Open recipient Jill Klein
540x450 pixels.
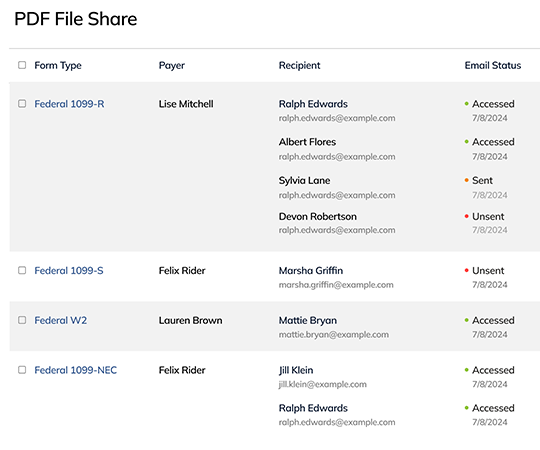point(296,370)
